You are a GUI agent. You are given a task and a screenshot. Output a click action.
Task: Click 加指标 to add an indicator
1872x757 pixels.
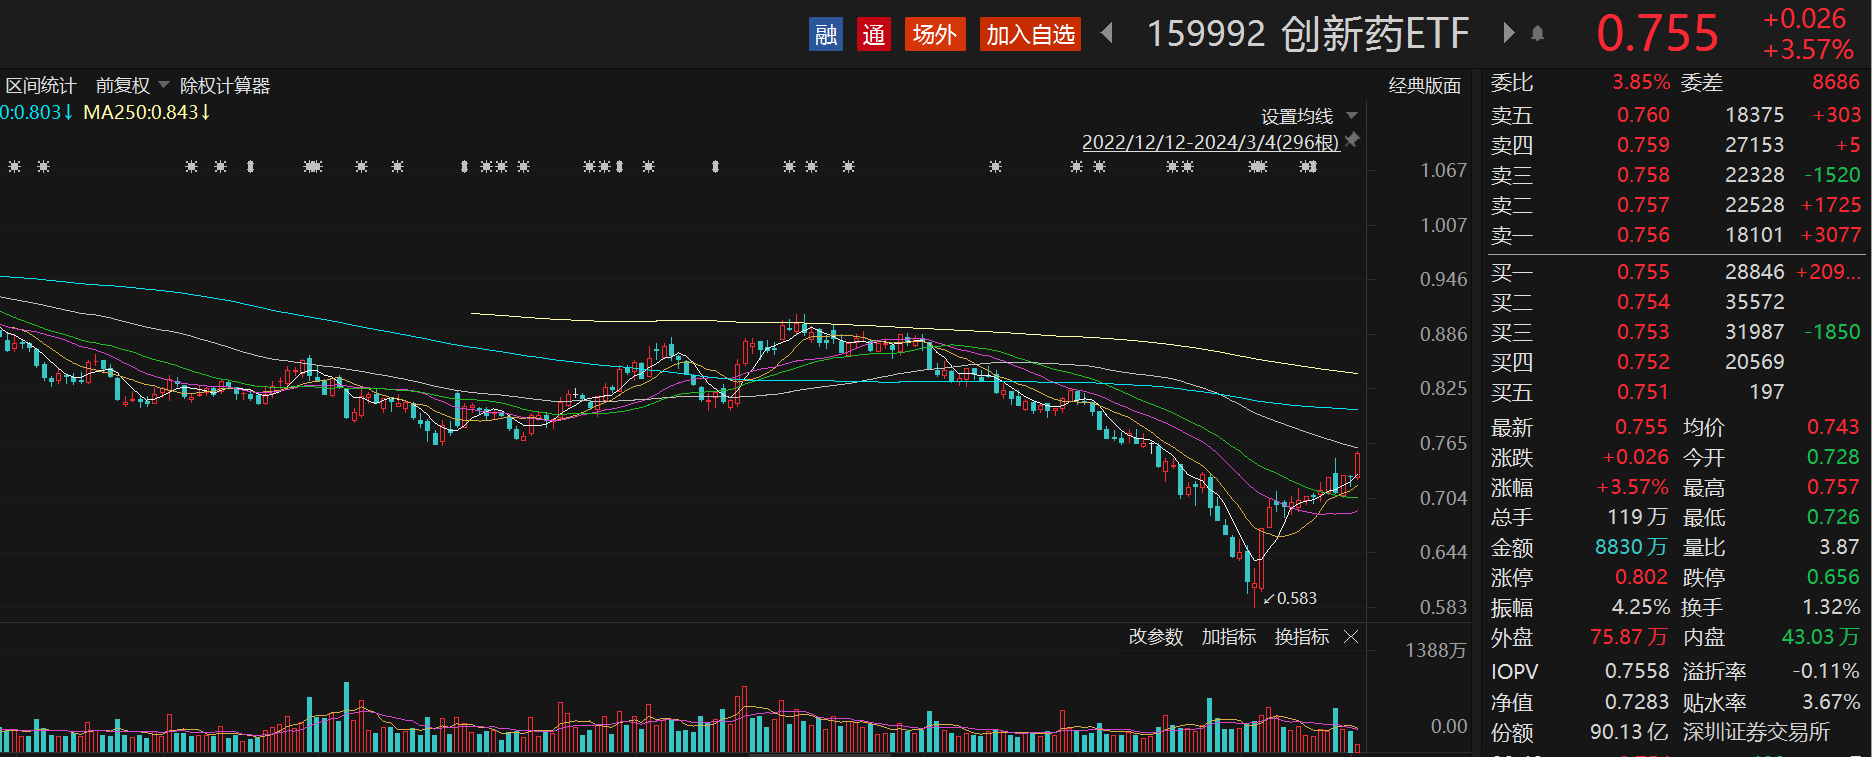[x=1228, y=637]
